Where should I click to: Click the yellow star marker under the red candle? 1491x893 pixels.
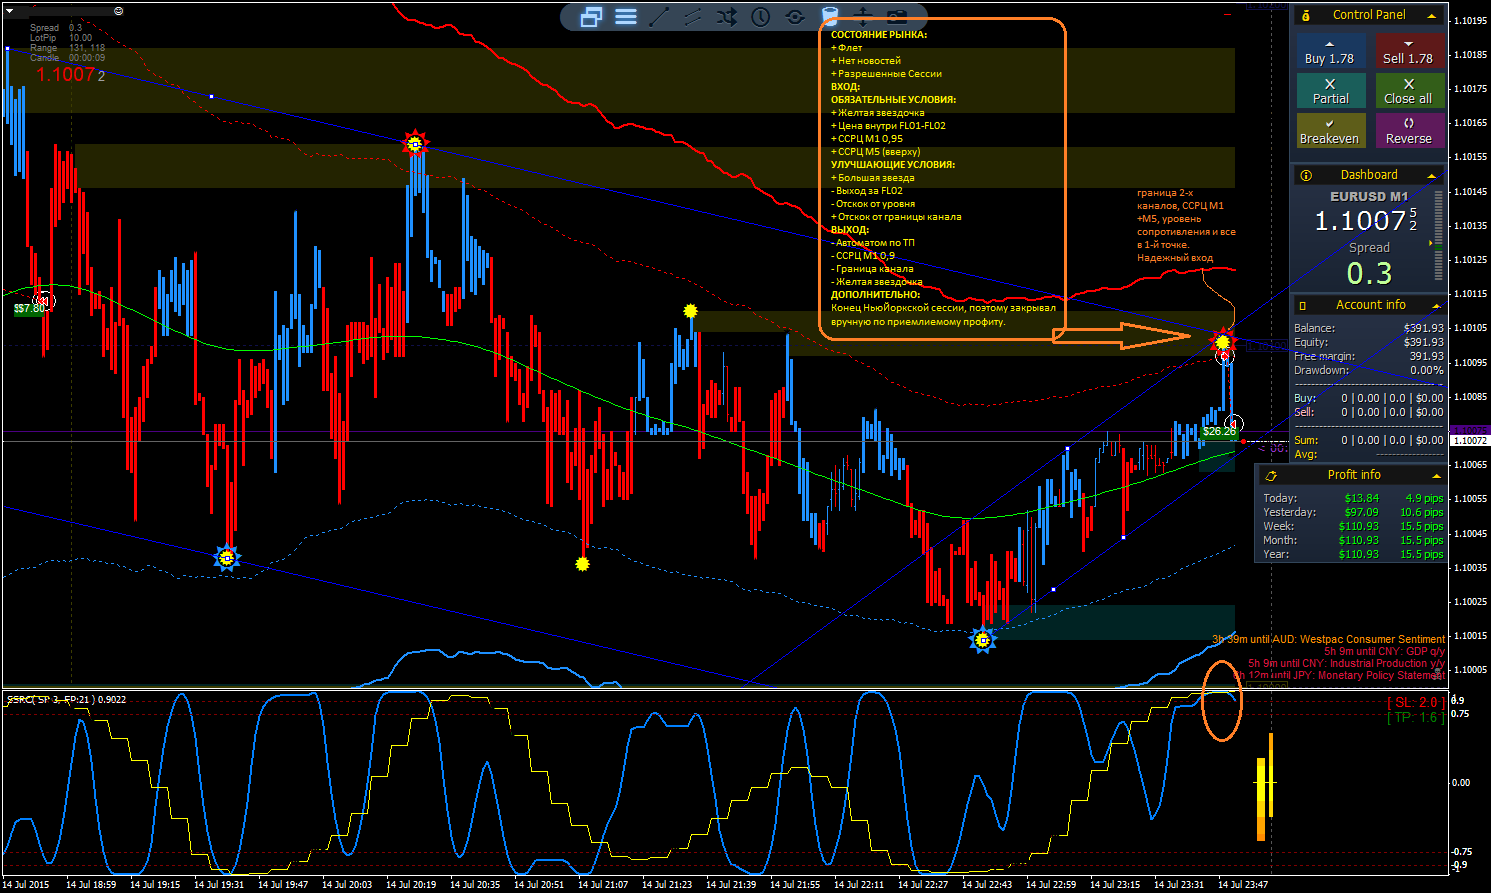(583, 564)
